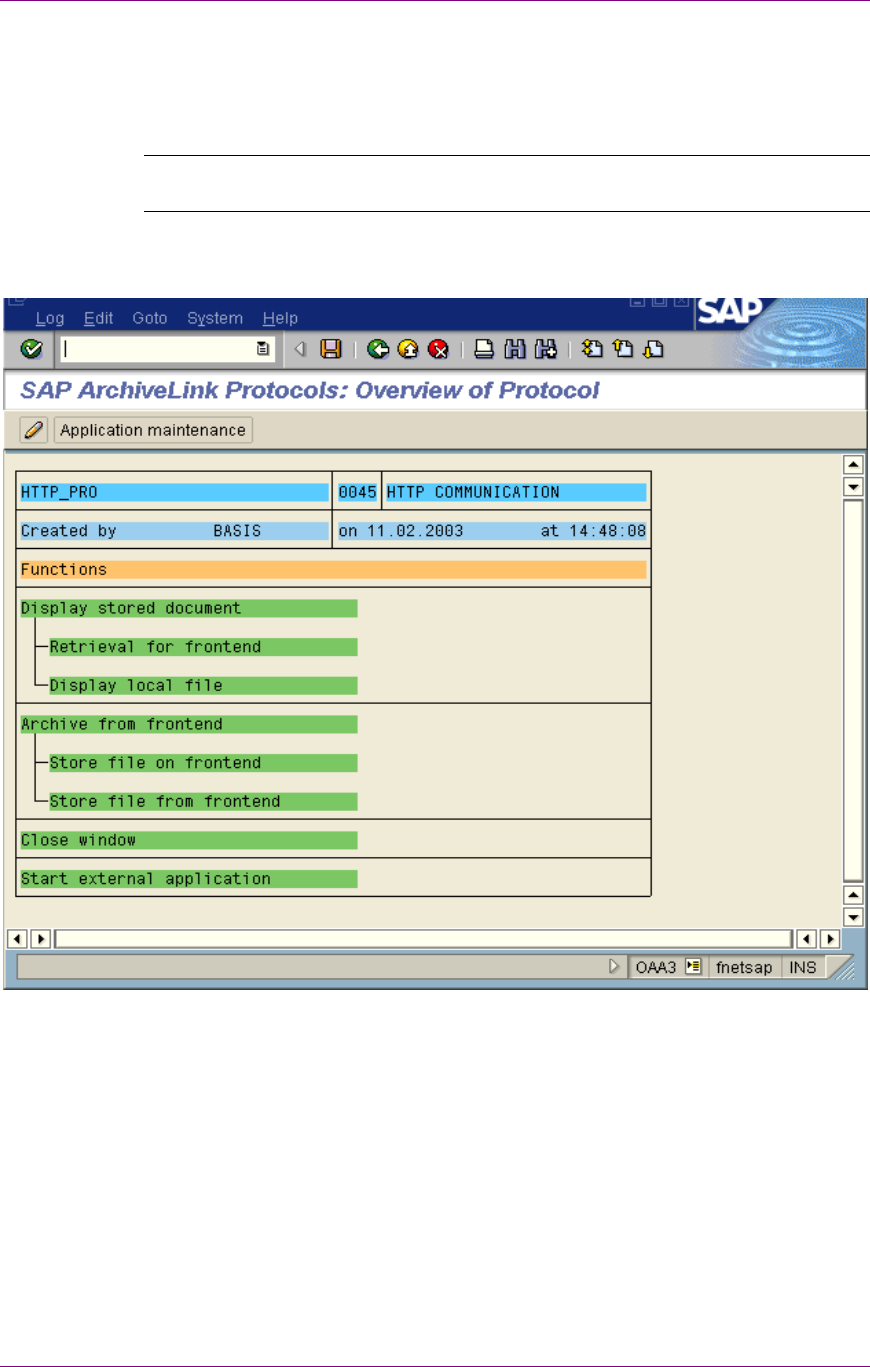Click the Application maintenance button
This screenshot has height=1367, width=870.
click(x=153, y=430)
